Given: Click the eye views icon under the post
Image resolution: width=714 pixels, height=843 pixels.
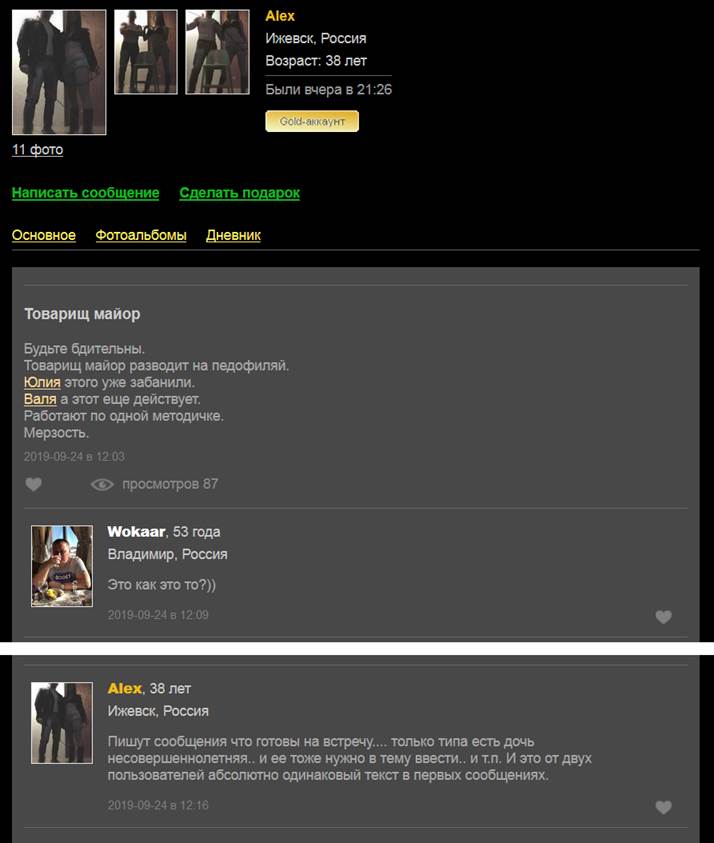Looking at the screenshot, I should pyautogui.click(x=102, y=484).
